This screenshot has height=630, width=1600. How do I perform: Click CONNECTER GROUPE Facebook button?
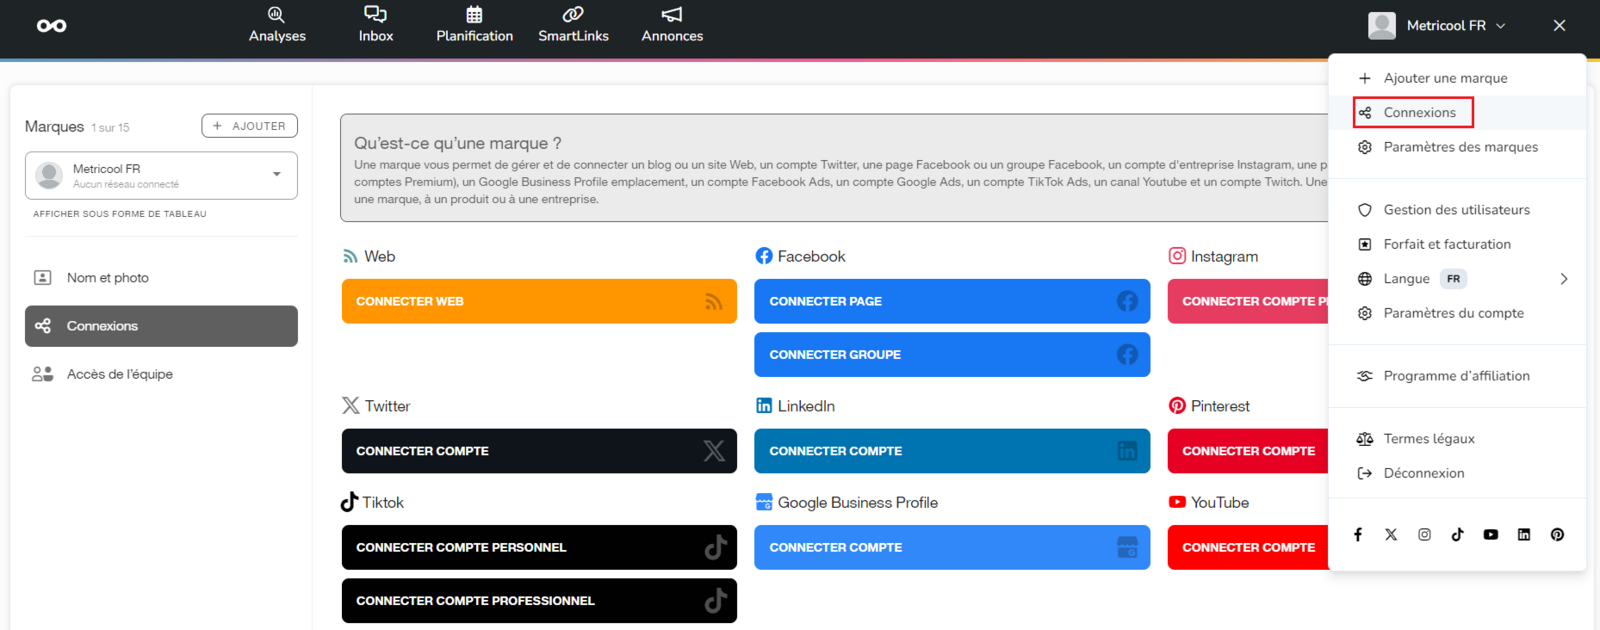[952, 355]
